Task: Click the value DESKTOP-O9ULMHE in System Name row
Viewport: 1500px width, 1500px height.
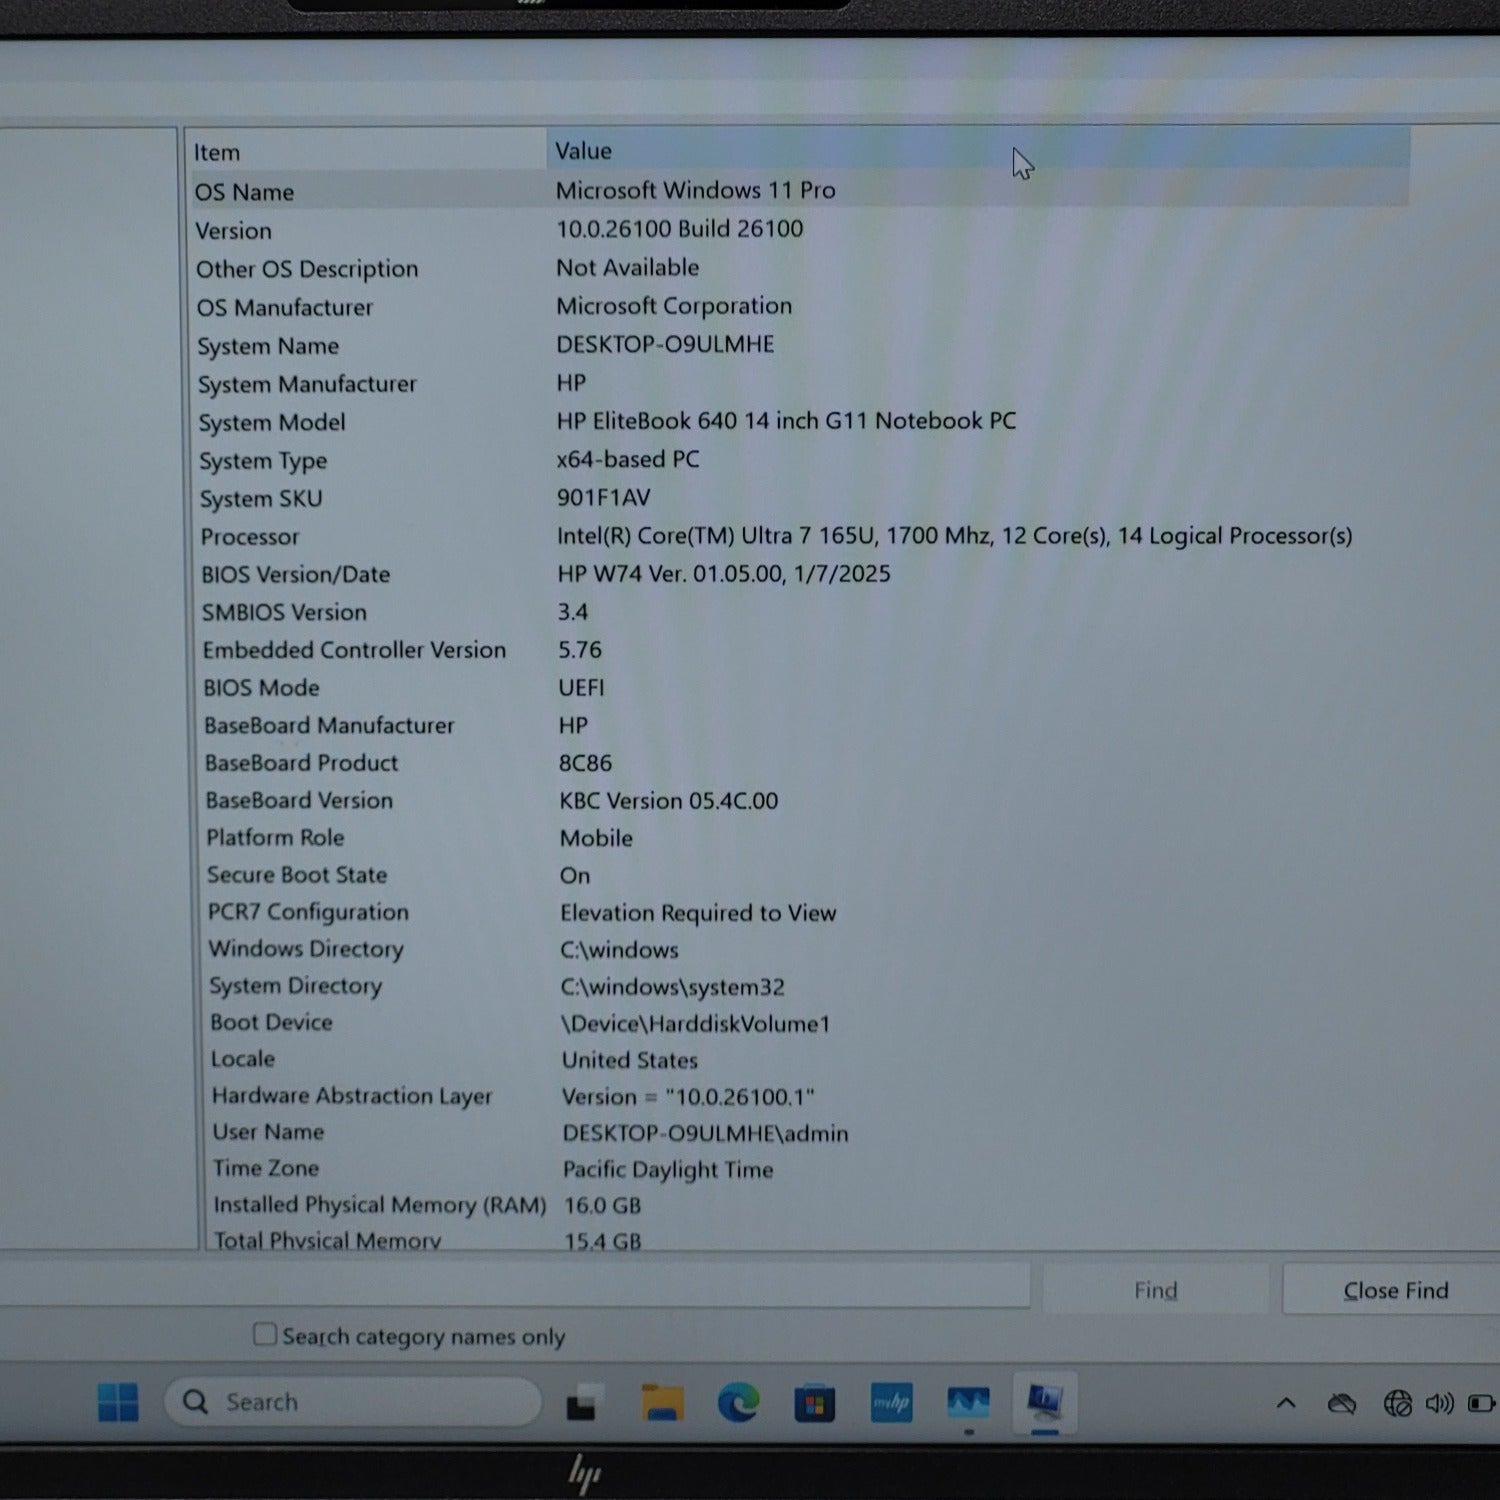Action: (x=666, y=344)
